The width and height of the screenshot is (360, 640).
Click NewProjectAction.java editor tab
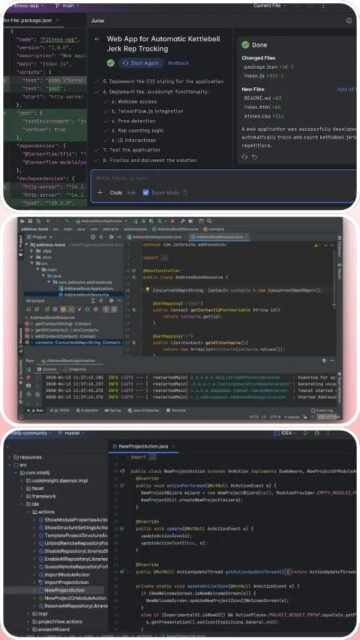click(142, 446)
